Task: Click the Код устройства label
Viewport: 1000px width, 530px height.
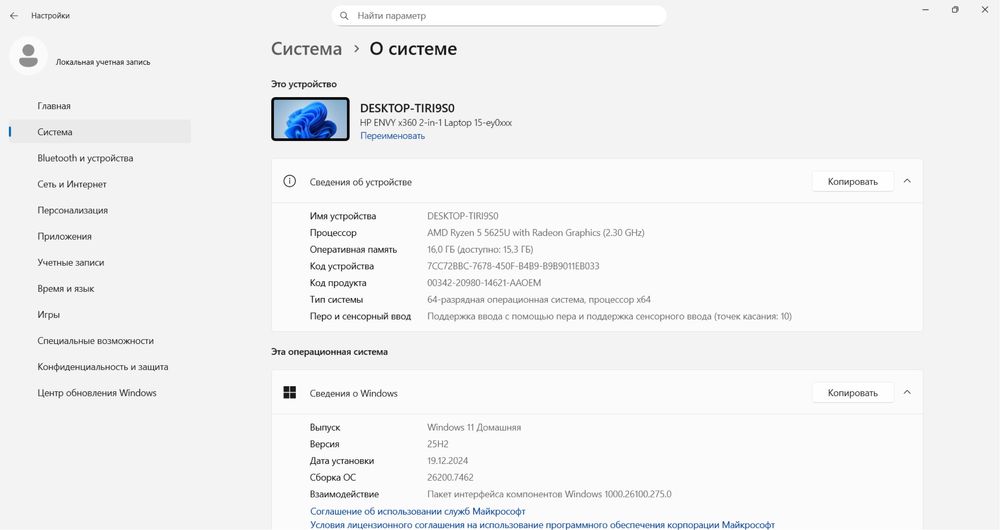Action: pyautogui.click(x=342, y=266)
